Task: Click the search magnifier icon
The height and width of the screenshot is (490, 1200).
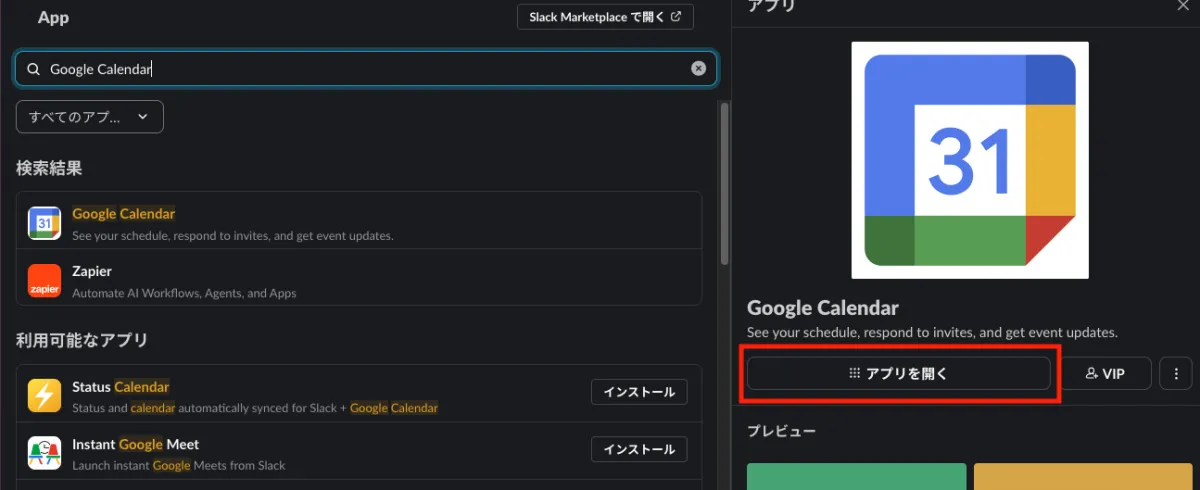Action: pyautogui.click(x=34, y=69)
